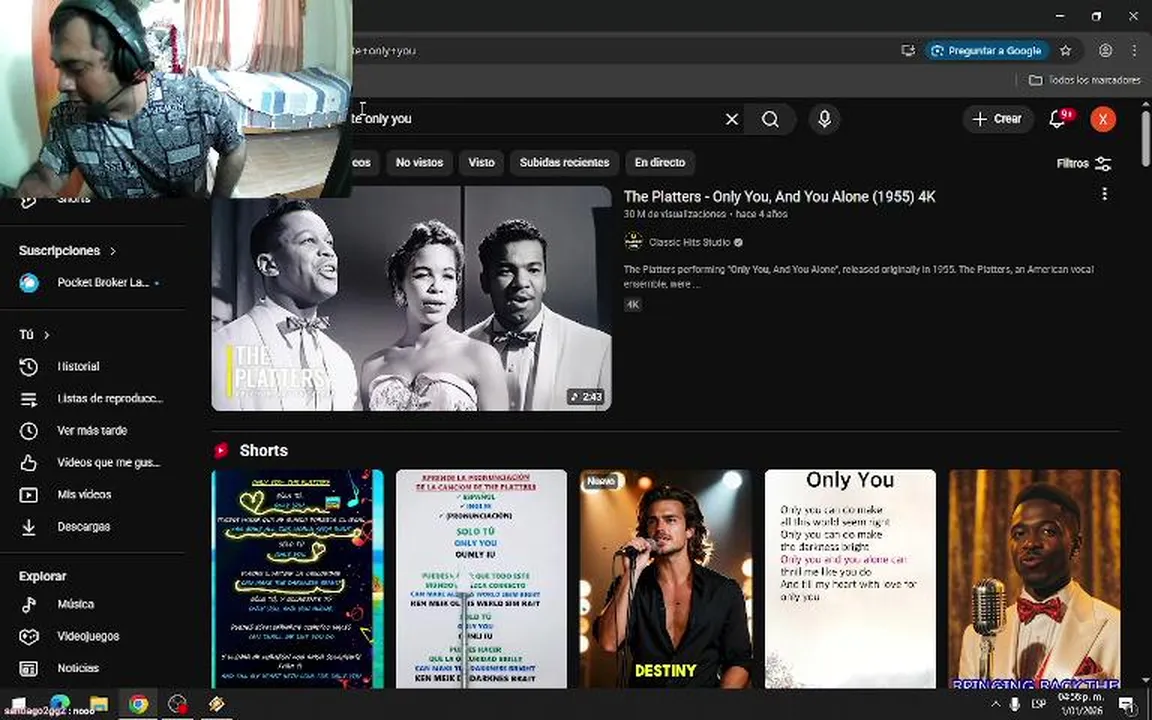1152x720 pixels.
Task: Open the Videojuegos controller icon
Action: (x=29, y=636)
